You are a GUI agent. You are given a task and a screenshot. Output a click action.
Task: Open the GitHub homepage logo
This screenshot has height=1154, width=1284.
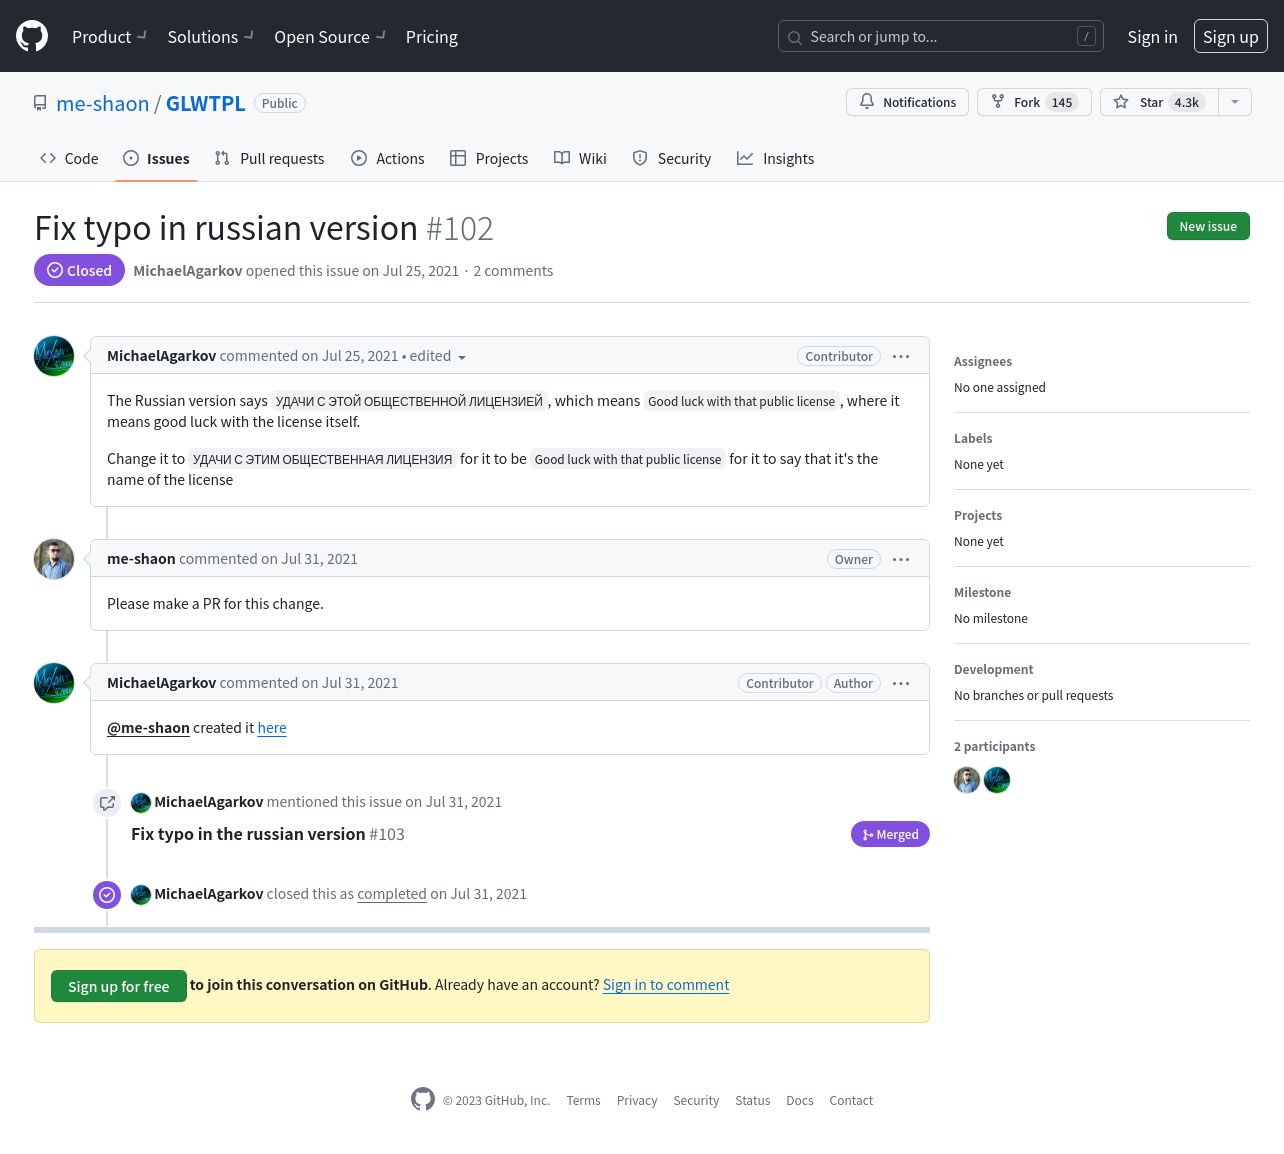click(x=32, y=36)
